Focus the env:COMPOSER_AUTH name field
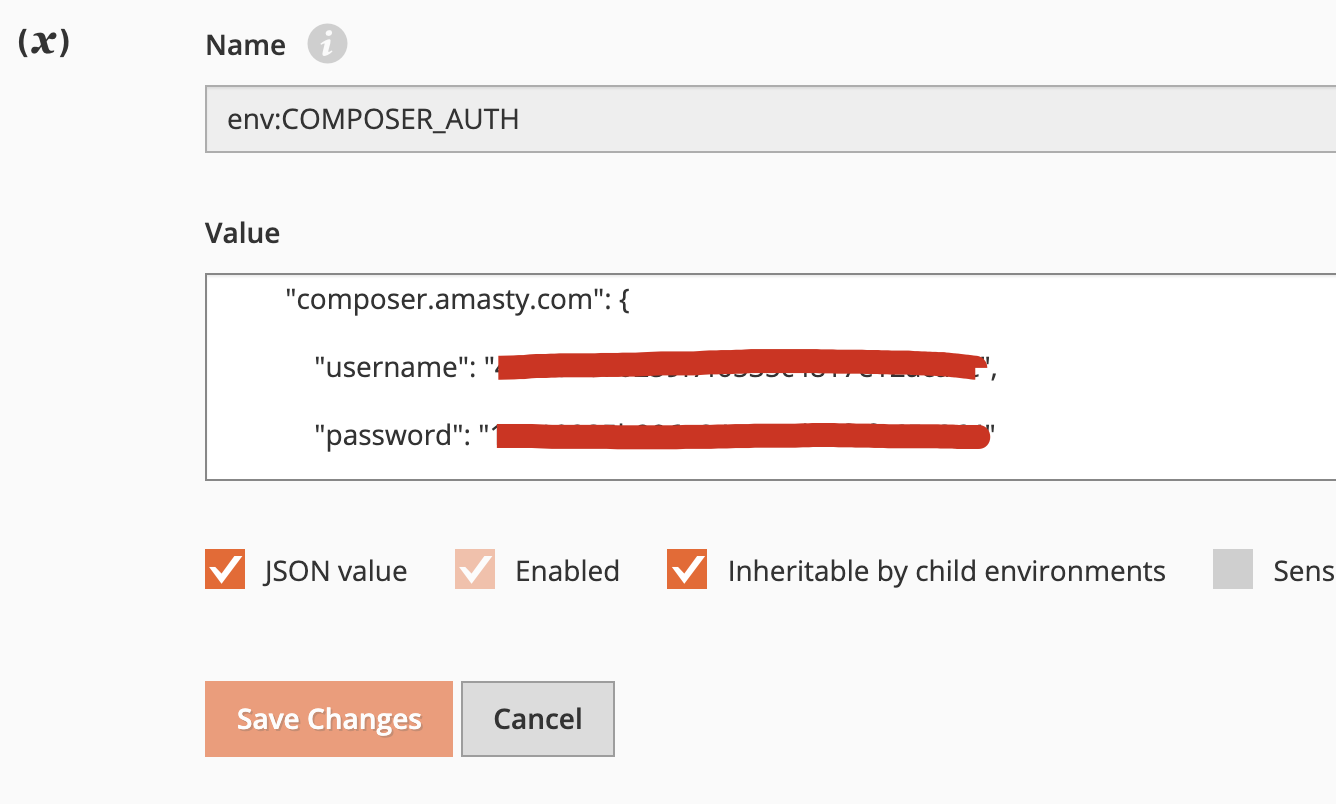 pos(770,120)
